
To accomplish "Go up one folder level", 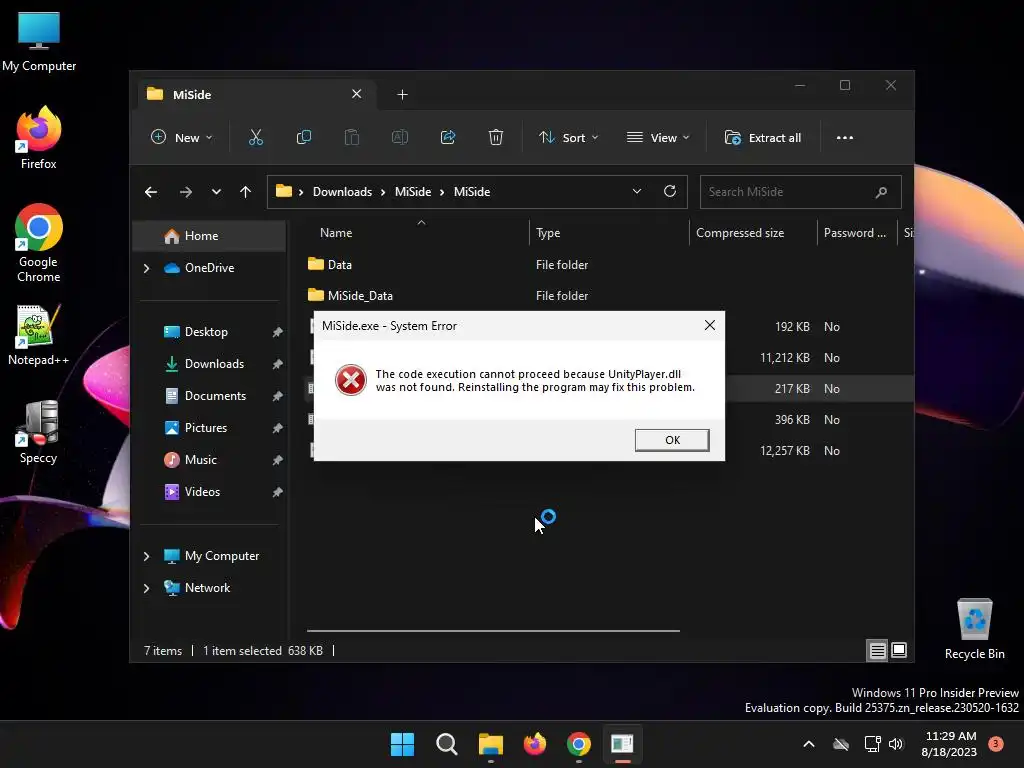I will pyautogui.click(x=245, y=192).
